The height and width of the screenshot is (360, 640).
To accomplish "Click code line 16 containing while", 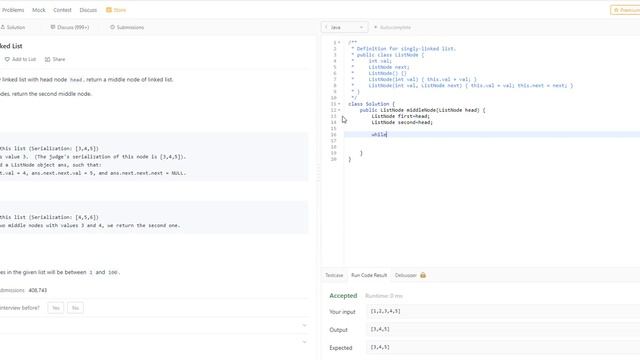I will (x=492, y=135).
